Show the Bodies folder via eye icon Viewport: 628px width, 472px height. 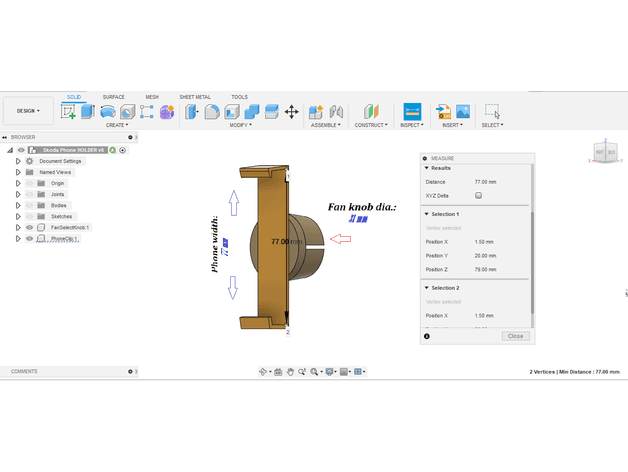[x=30, y=206]
